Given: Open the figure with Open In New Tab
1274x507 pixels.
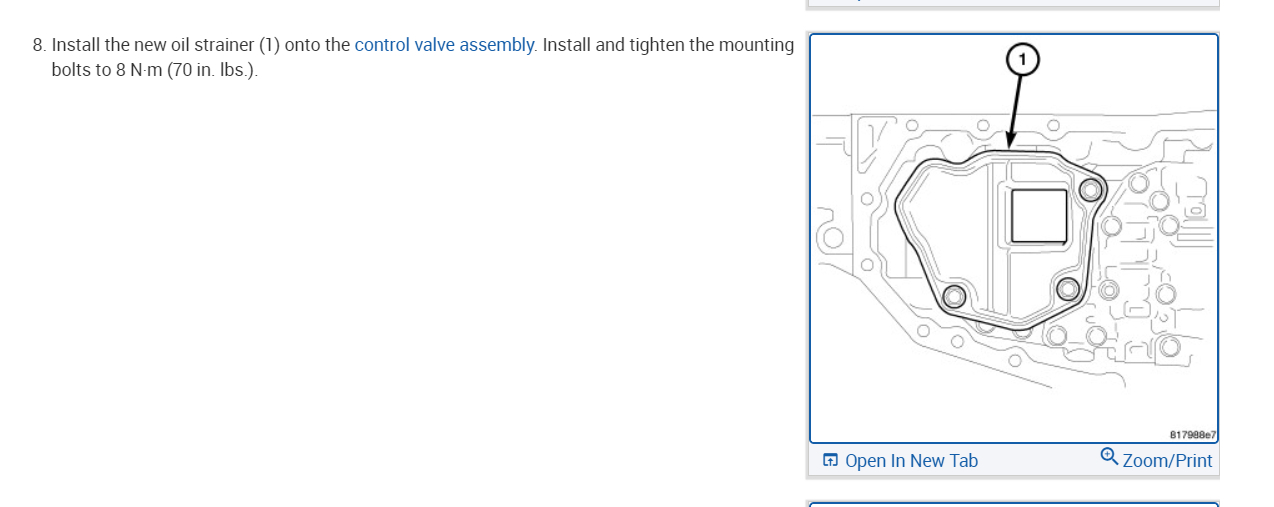Looking at the screenshot, I should coord(911,461).
